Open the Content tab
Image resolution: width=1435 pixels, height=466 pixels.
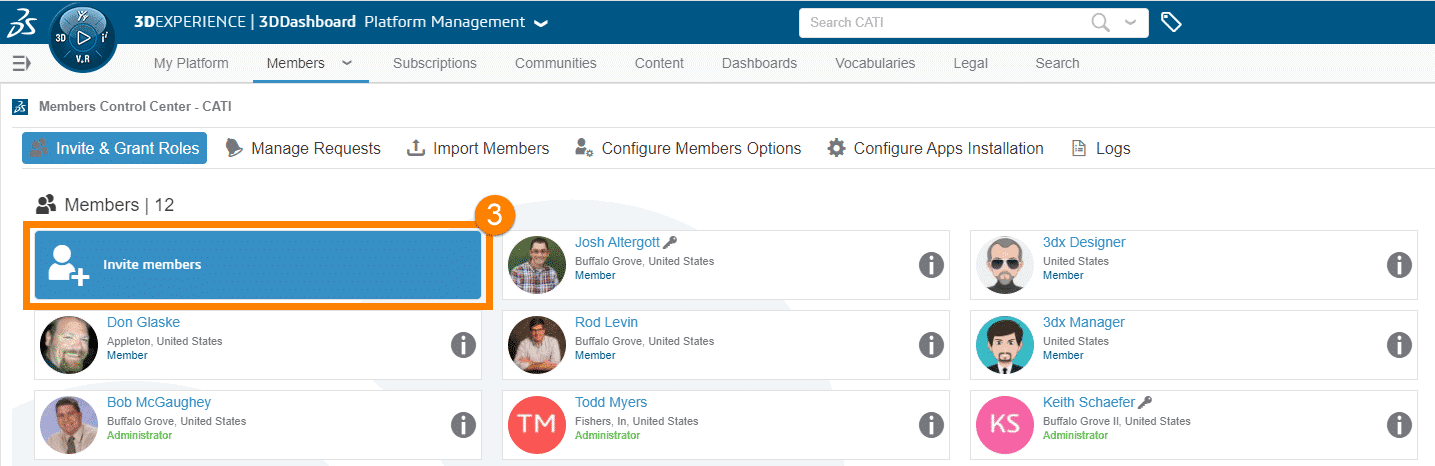[x=659, y=63]
